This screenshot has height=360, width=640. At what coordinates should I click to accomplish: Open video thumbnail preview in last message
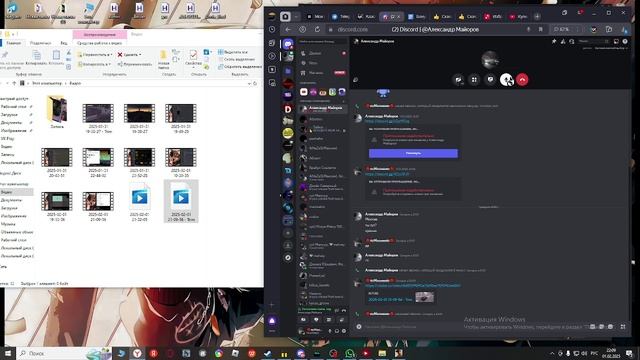(424, 297)
